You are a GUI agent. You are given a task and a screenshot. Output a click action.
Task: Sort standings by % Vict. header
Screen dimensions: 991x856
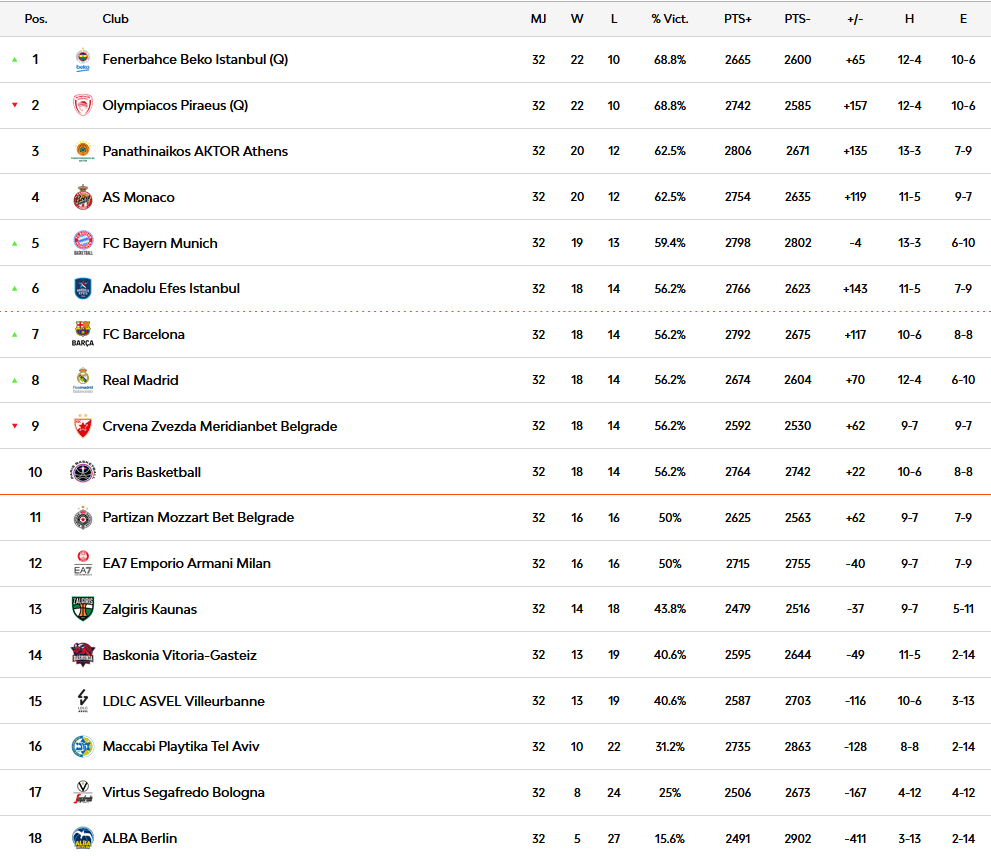point(669,19)
